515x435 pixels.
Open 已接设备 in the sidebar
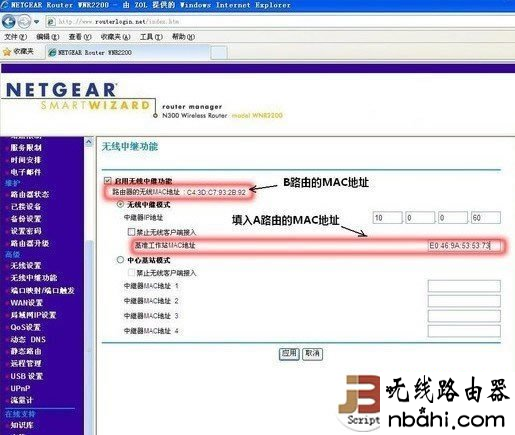click(x=26, y=206)
